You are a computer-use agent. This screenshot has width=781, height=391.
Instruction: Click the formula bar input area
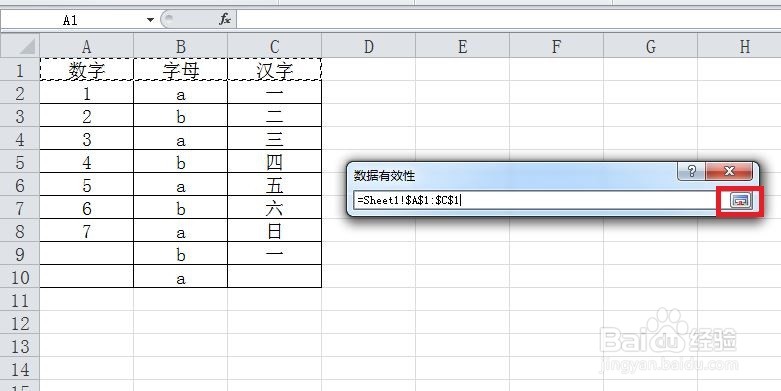pyautogui.click(x=508, y=20)
